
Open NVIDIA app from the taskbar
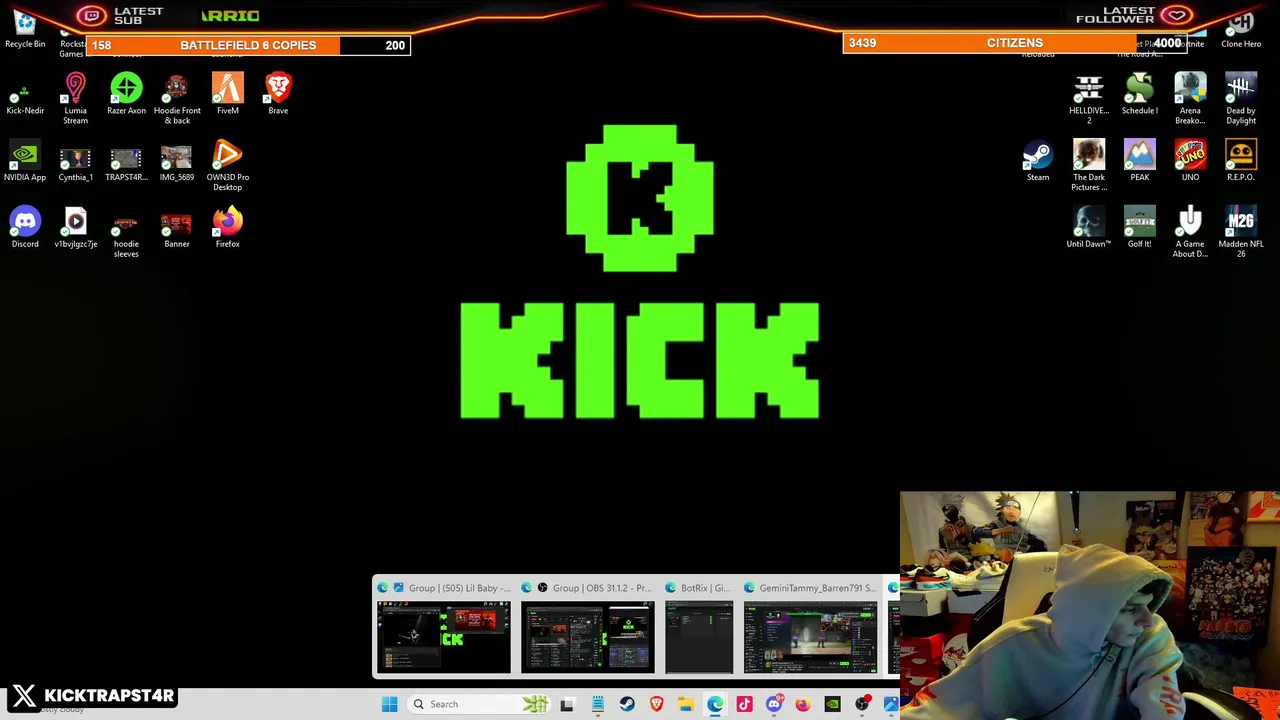(832, 704)
